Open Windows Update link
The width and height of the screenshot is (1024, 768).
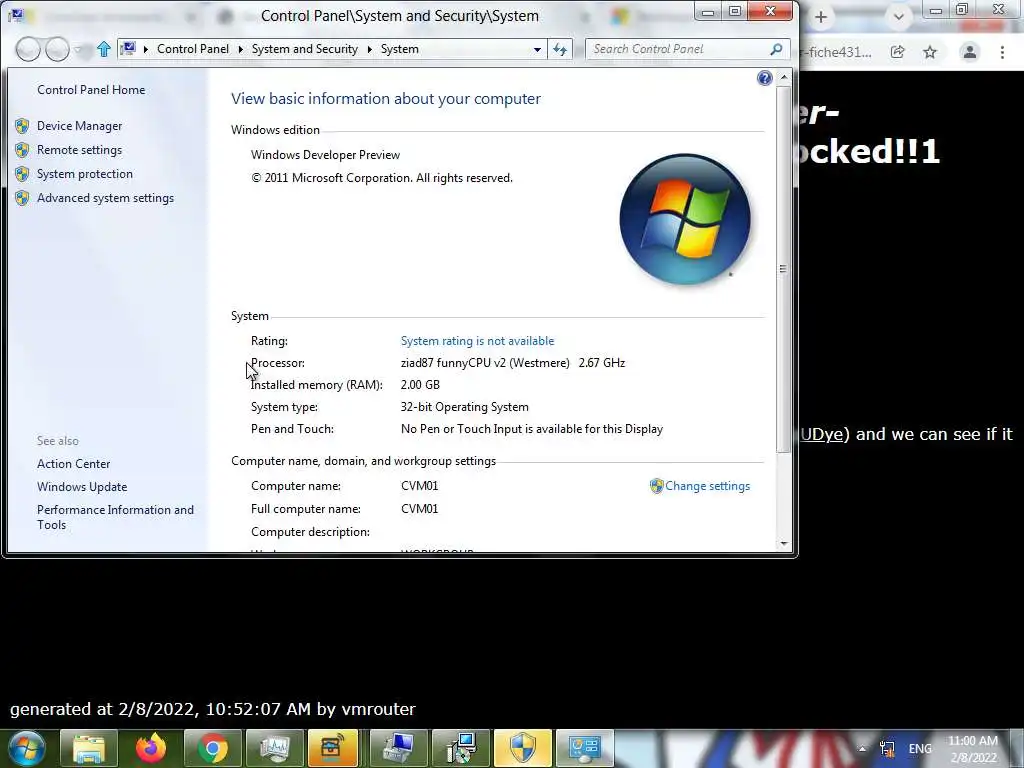pos(82,487)
